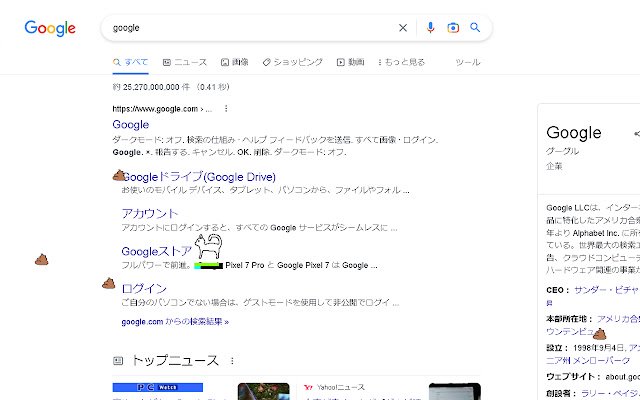This screenshot has height=400, width=640.
Task: Open options dots beside google.com URL
Action: (x=226, y=109)
